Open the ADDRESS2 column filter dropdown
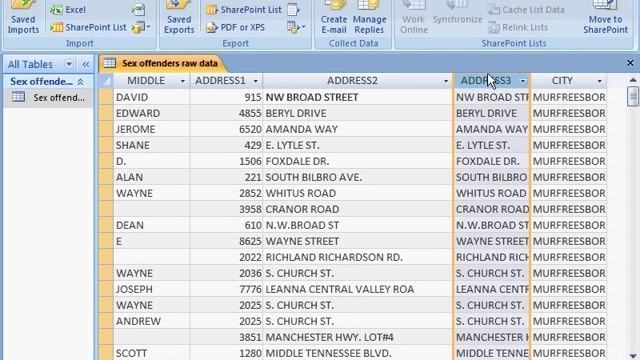The width and height of the screenshot is (640, 360). [x=446, y=81]
